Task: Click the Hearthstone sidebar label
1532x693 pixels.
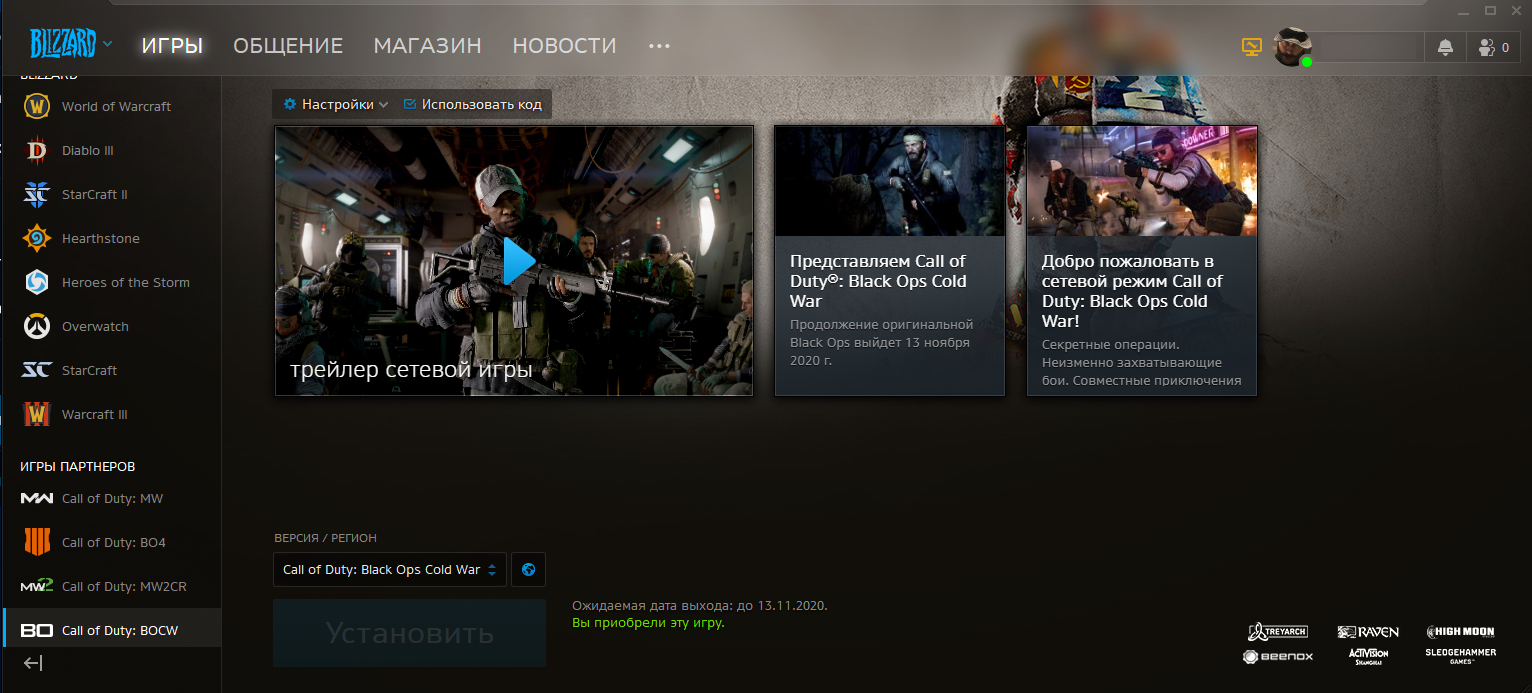Action: (x=101, y=238)
